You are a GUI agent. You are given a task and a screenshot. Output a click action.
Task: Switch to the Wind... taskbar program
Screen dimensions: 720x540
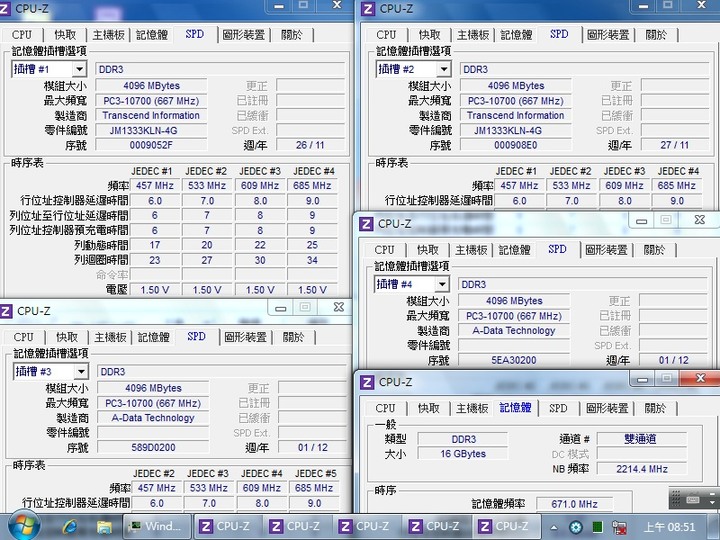pyautogui.click(x=157, y=527)
